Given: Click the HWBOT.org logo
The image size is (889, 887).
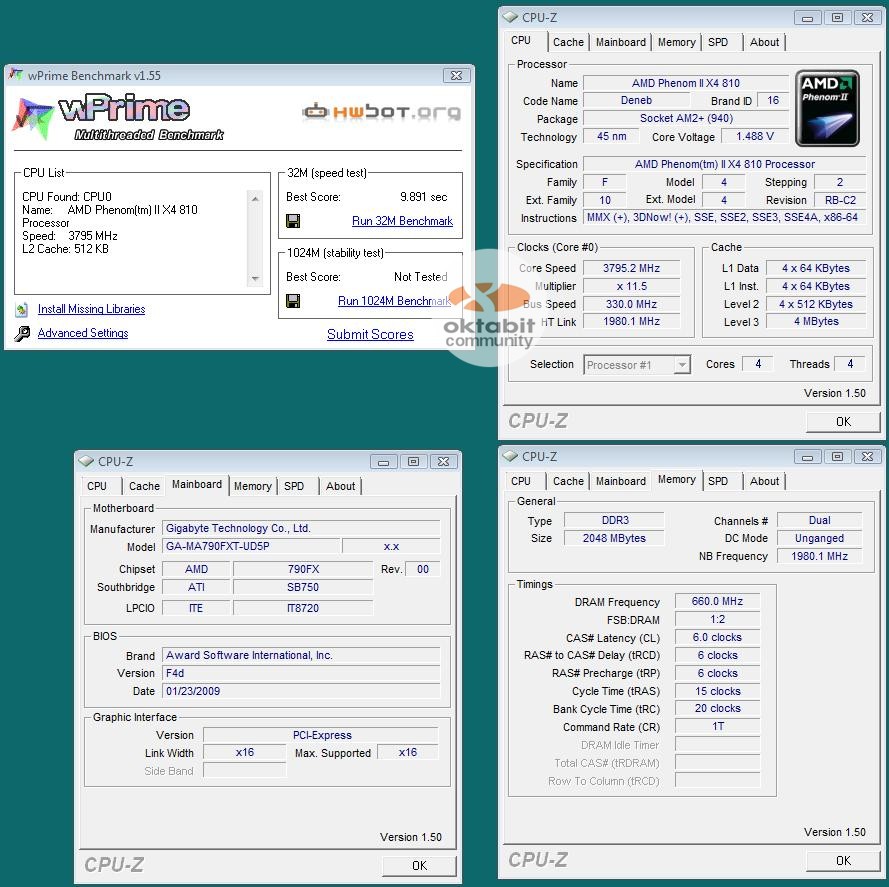Looking at the screenshot, I should coord(381,112).
